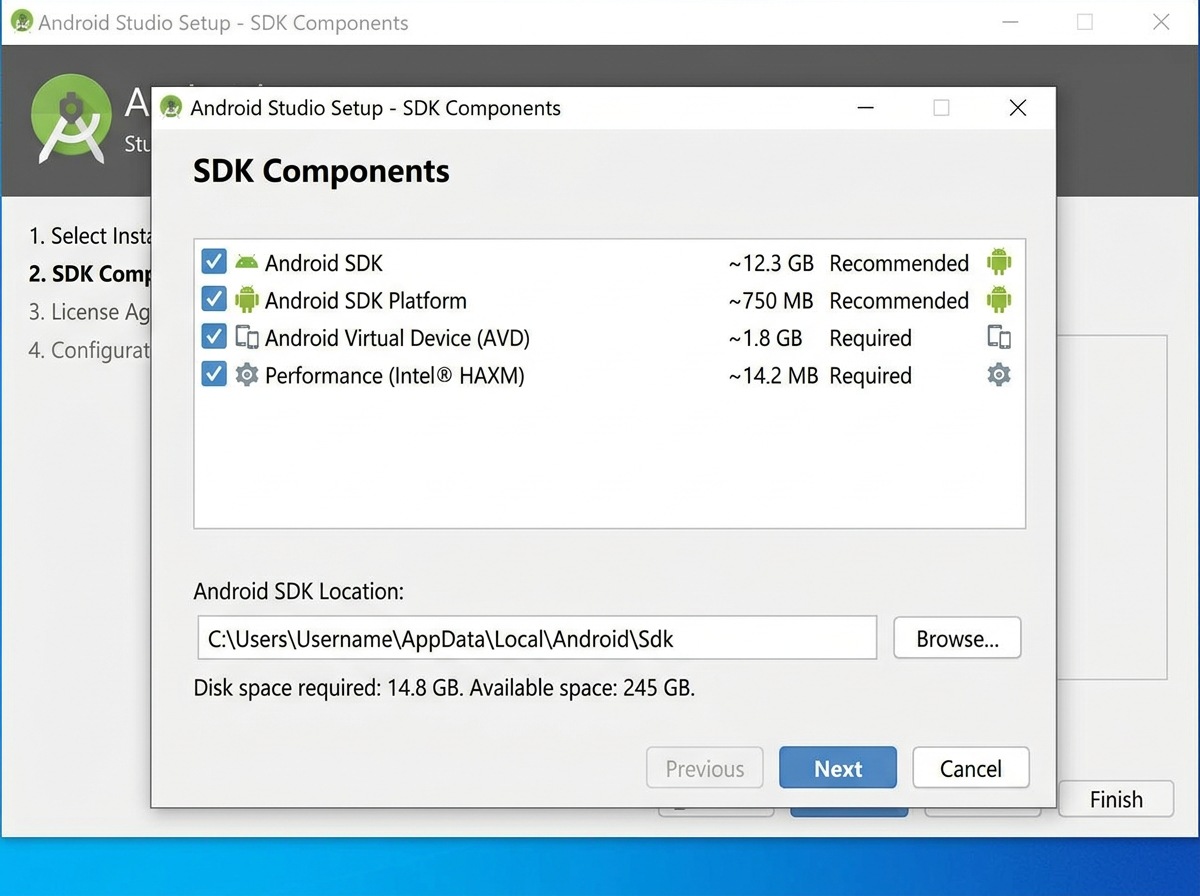Click the Cancel button in the front dialog

971,768
